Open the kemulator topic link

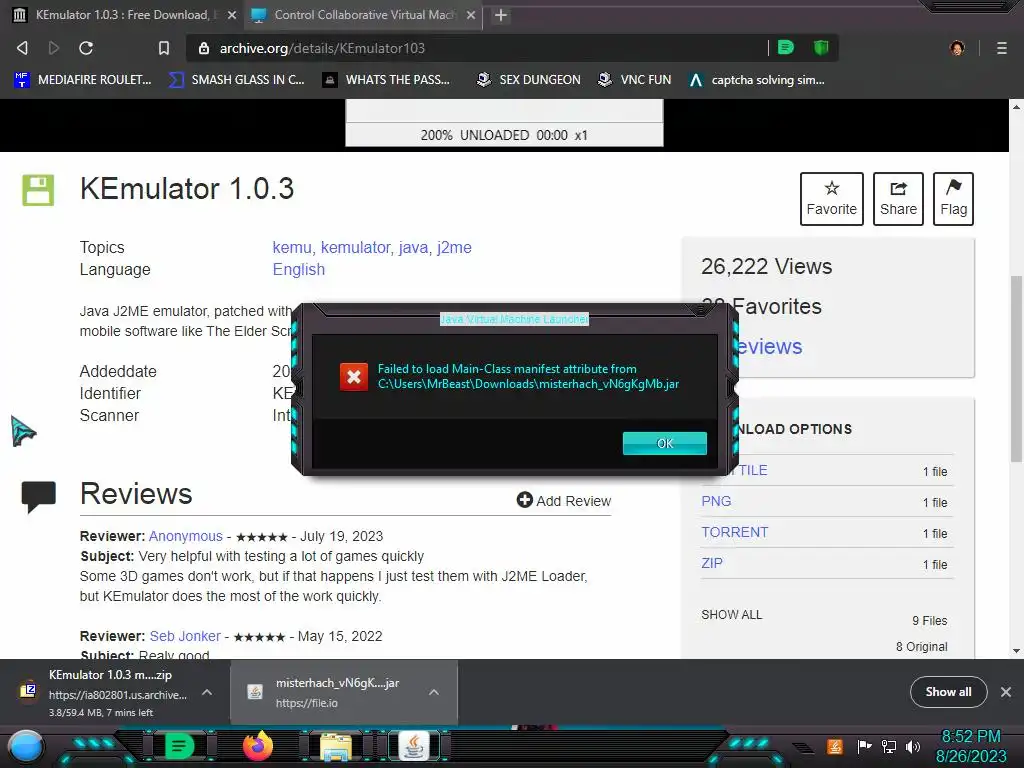(x=355, y=248)
